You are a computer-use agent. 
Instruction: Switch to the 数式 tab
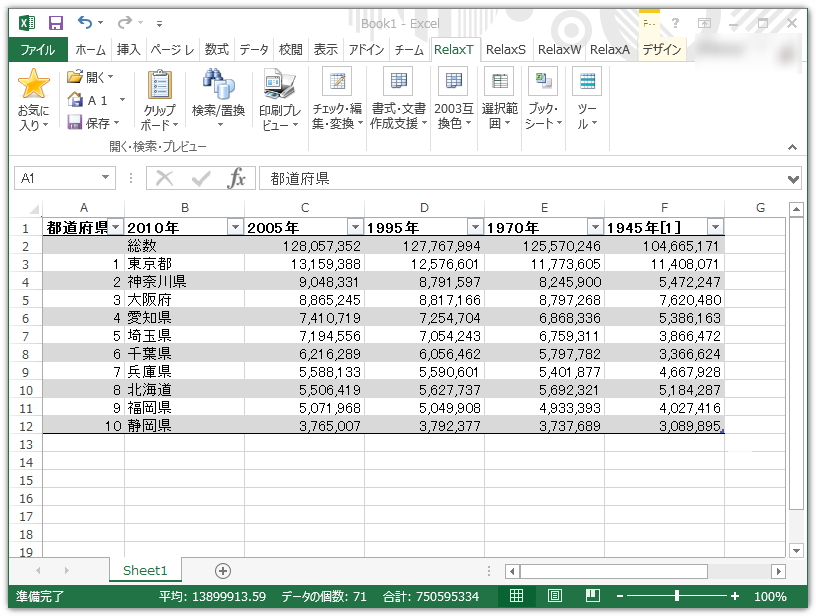[x=216, y=50]
